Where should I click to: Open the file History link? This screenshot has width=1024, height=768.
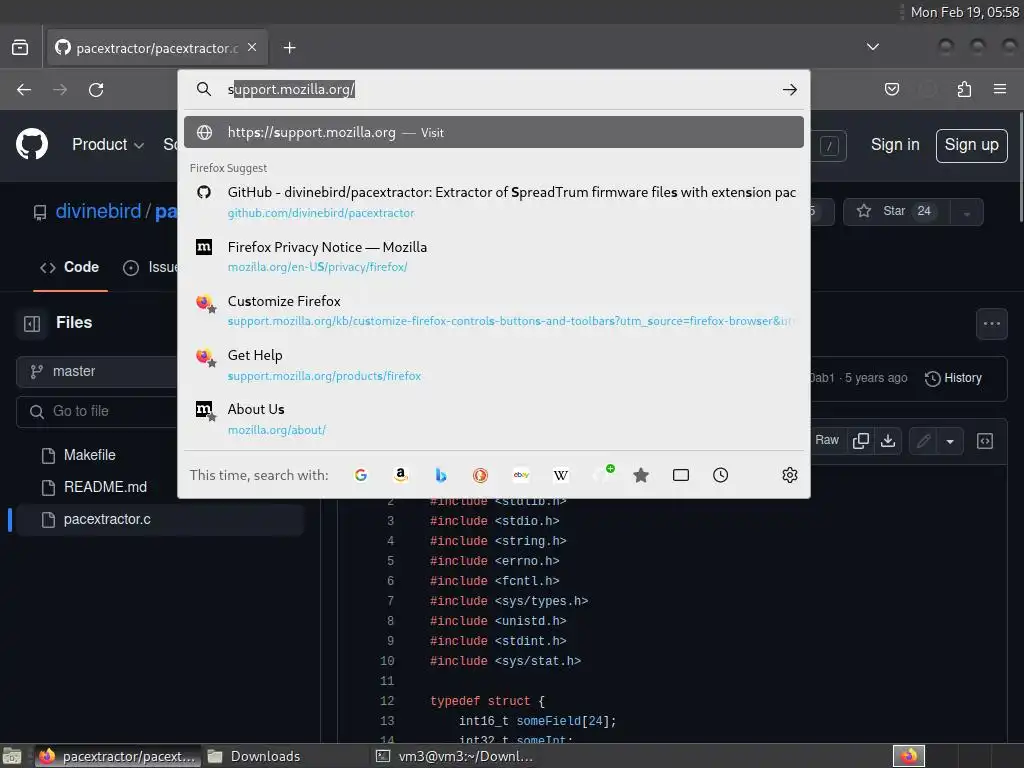pos(953,378)
